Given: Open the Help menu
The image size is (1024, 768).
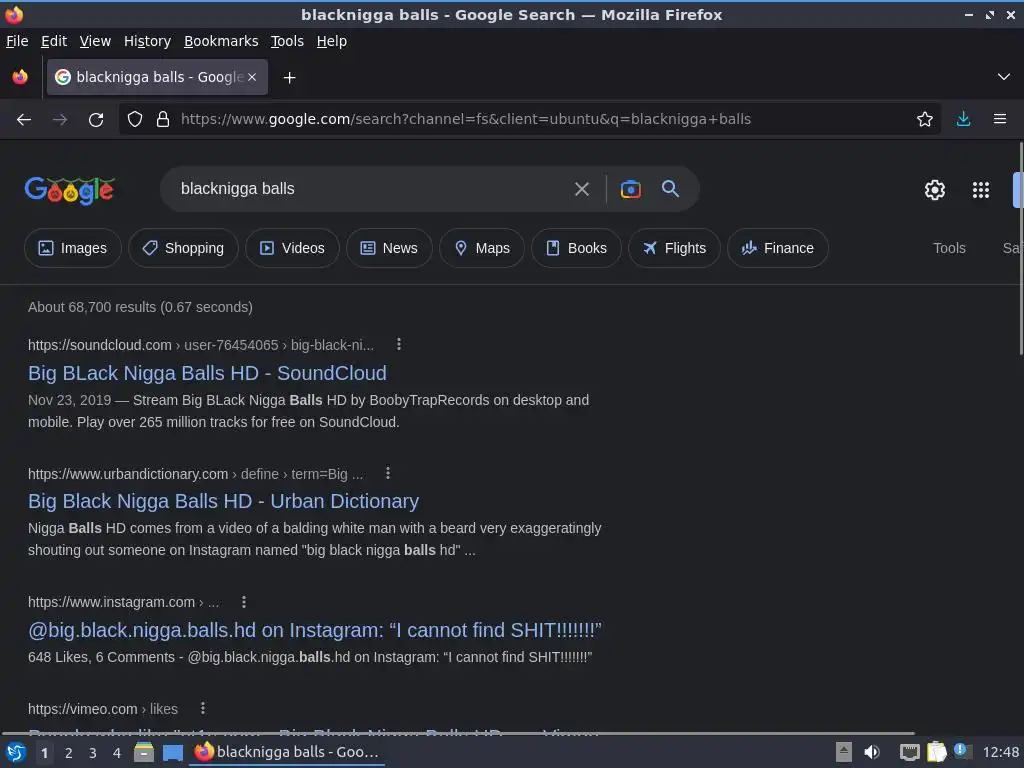Looking at the screenshot, I should point(332,41).
